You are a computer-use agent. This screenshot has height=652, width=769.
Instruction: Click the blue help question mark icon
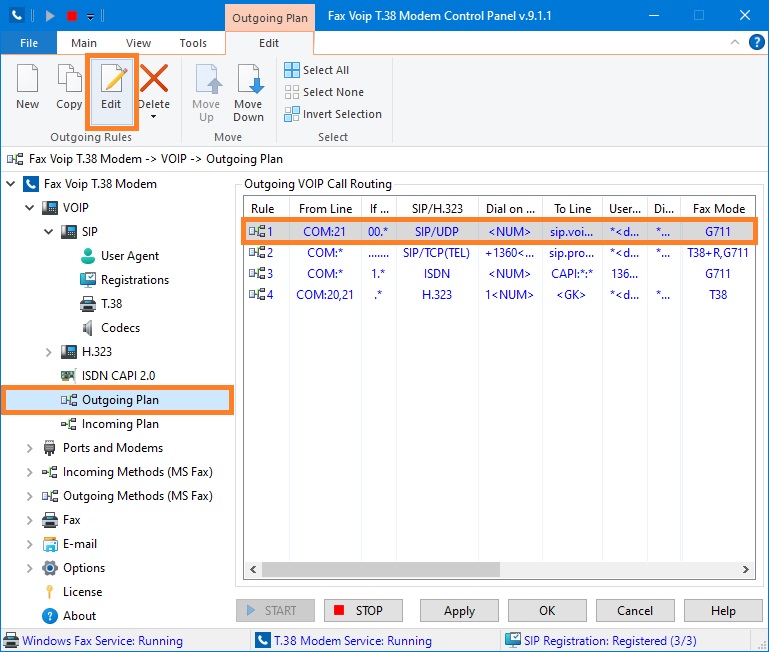click(757, 42)
